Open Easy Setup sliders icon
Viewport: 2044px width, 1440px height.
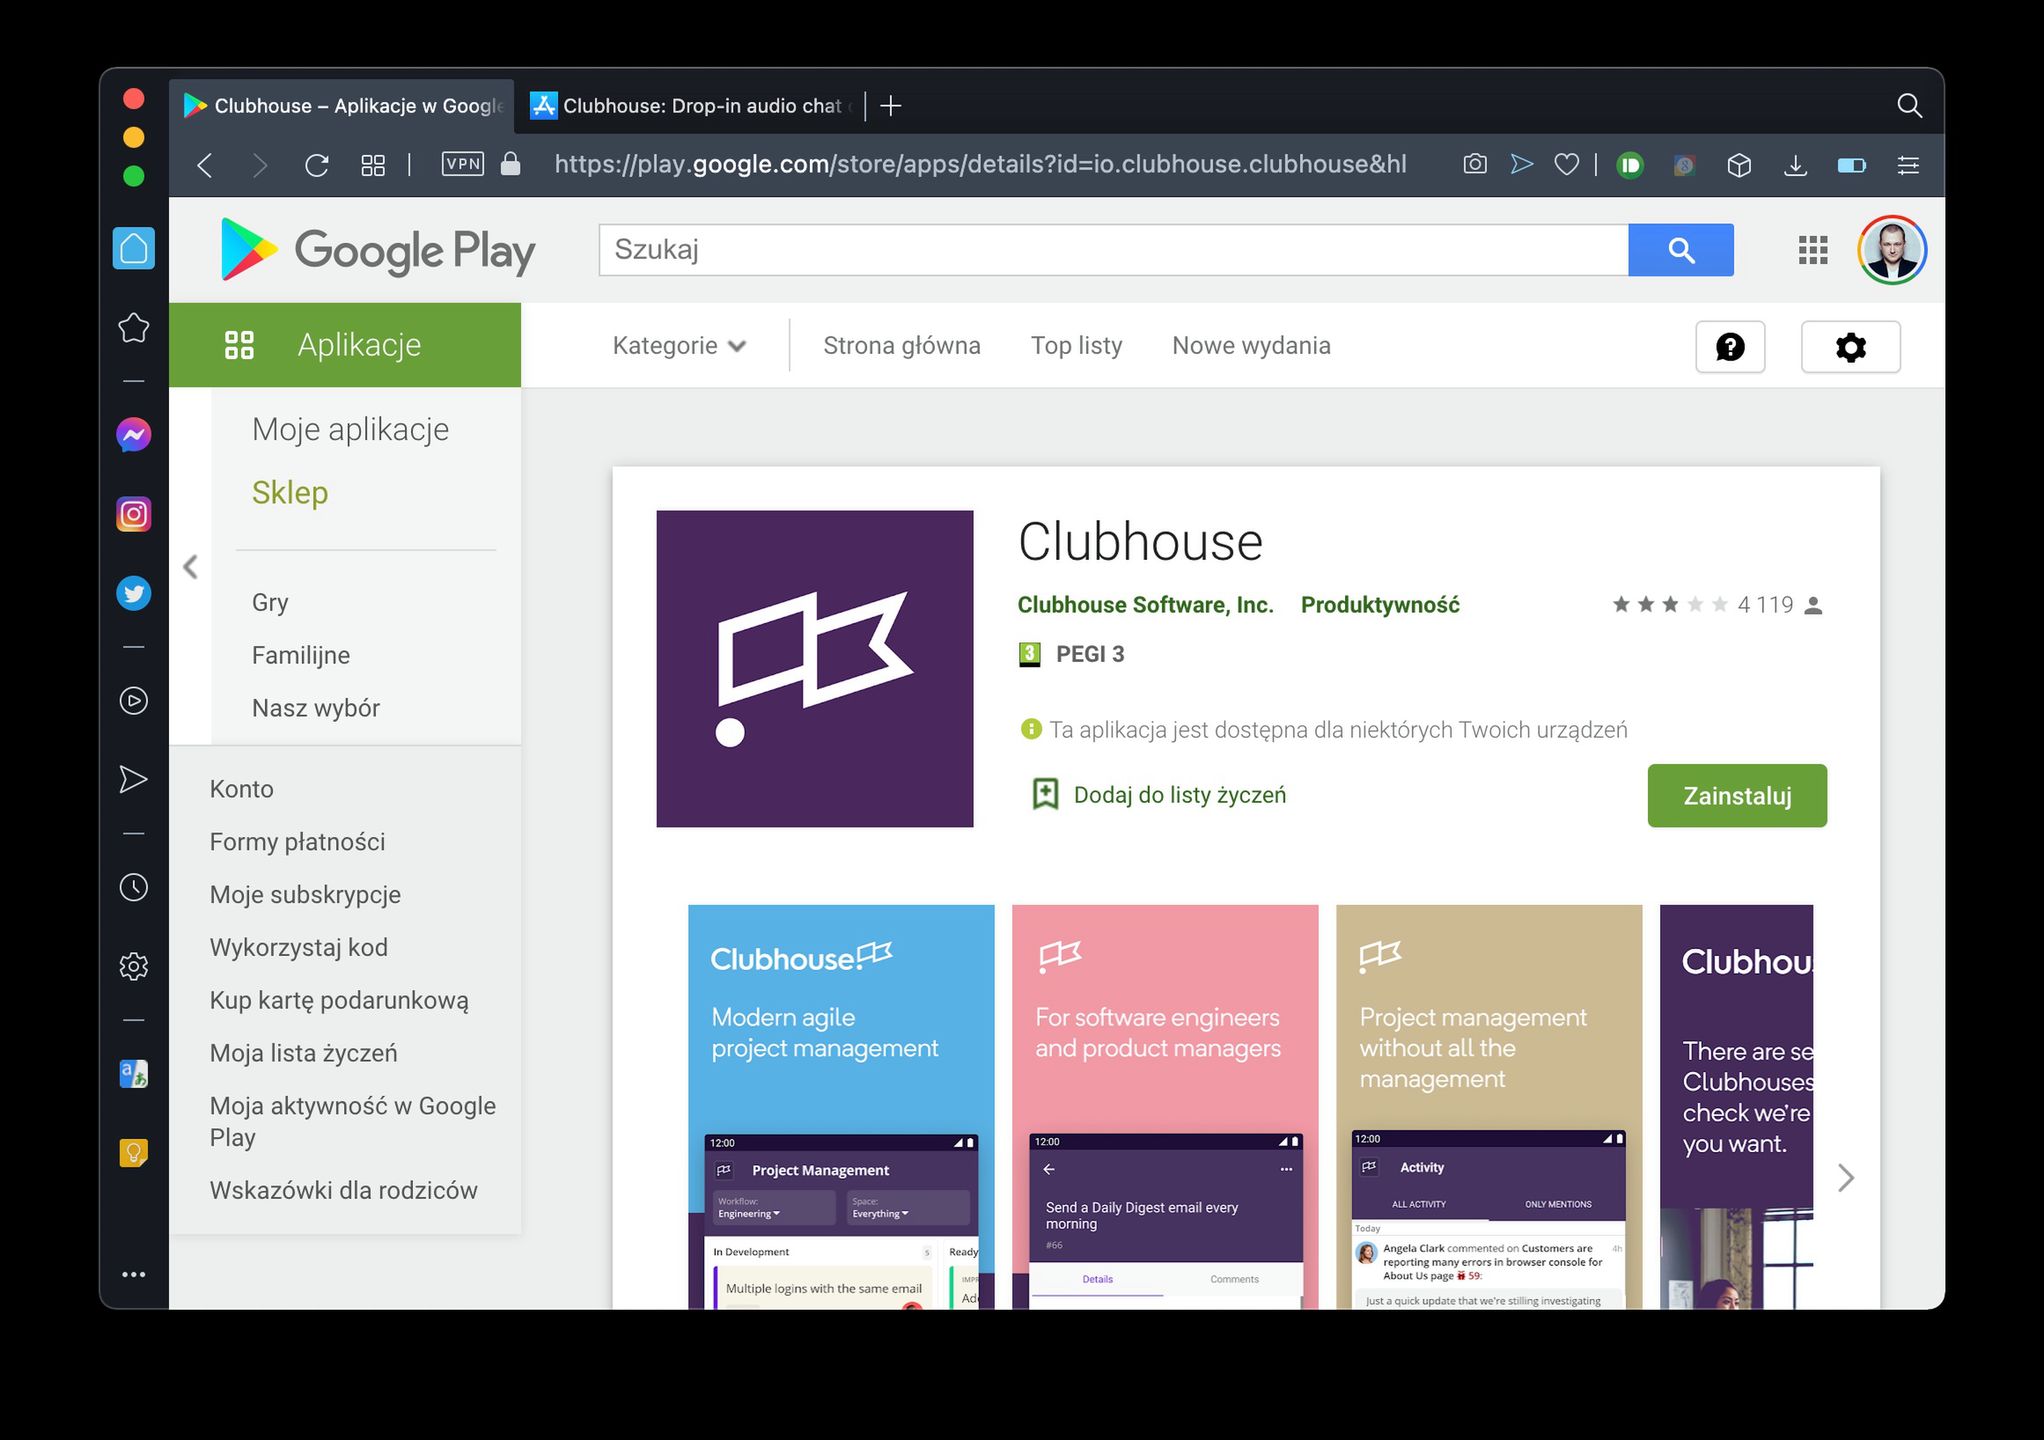coord(1908,165)
